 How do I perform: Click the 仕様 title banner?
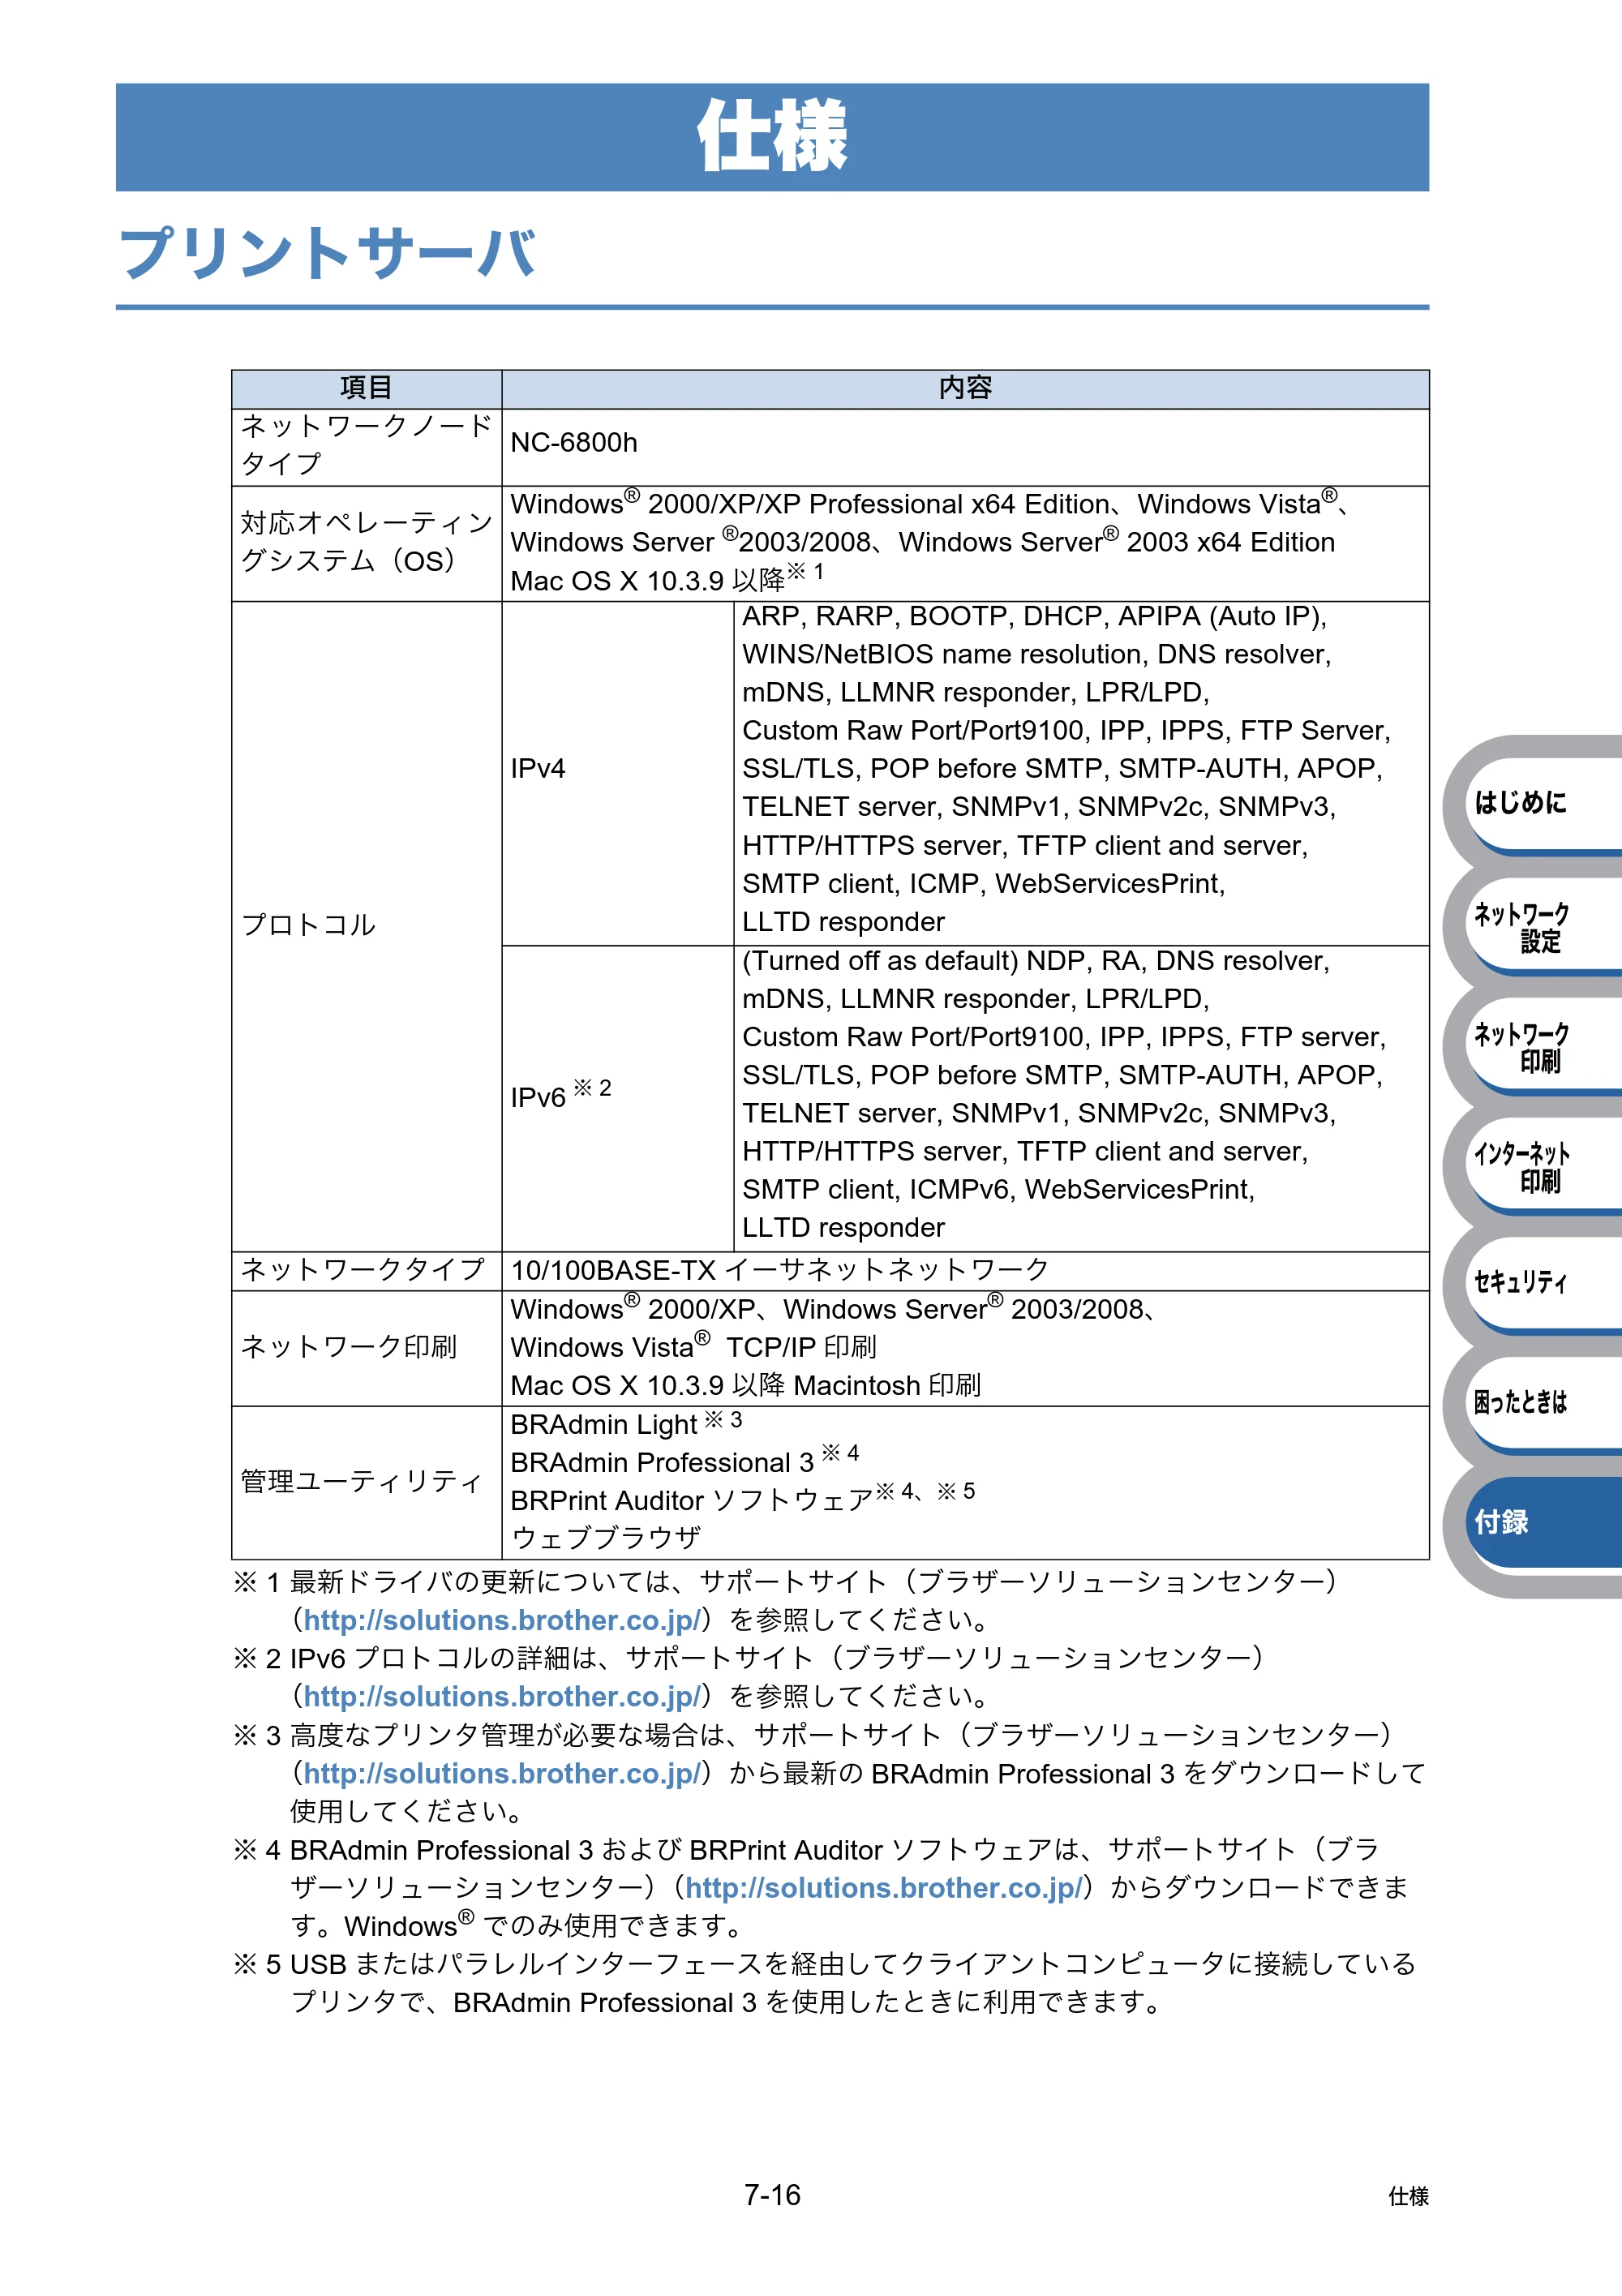click(x=772, y=137)
